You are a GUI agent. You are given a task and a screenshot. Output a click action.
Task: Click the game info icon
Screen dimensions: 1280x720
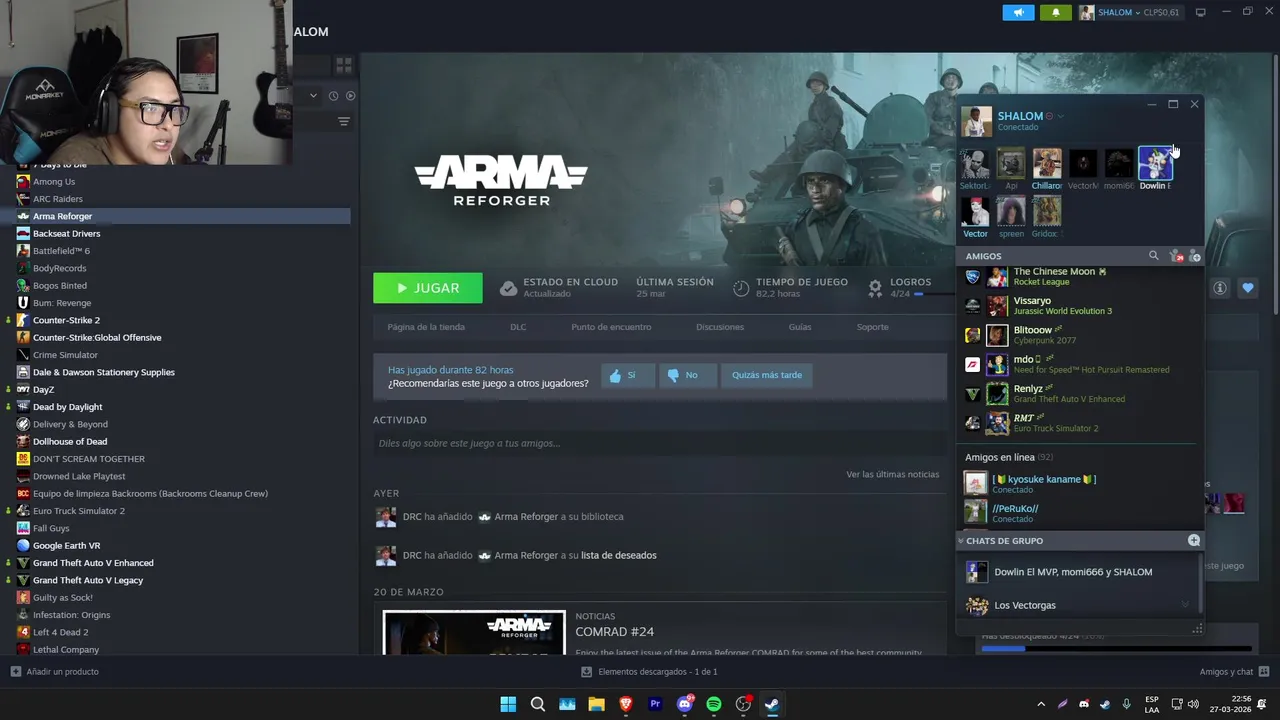(x=1220, y=288)
